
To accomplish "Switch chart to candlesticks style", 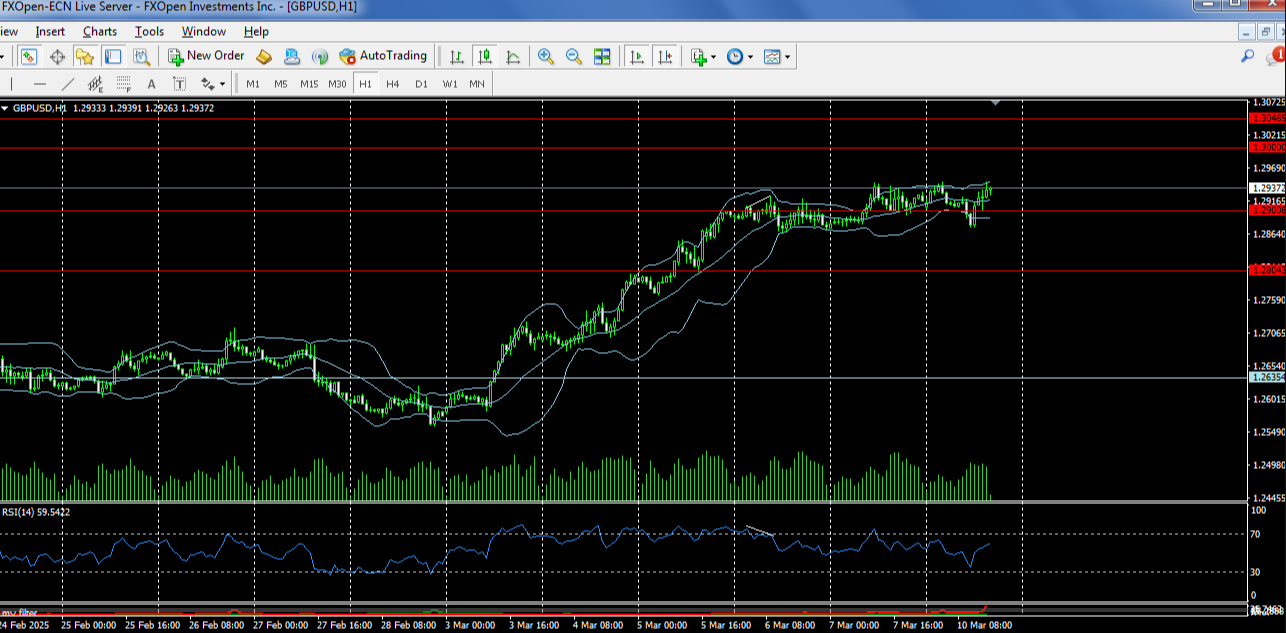I will (x=485, y=57).
